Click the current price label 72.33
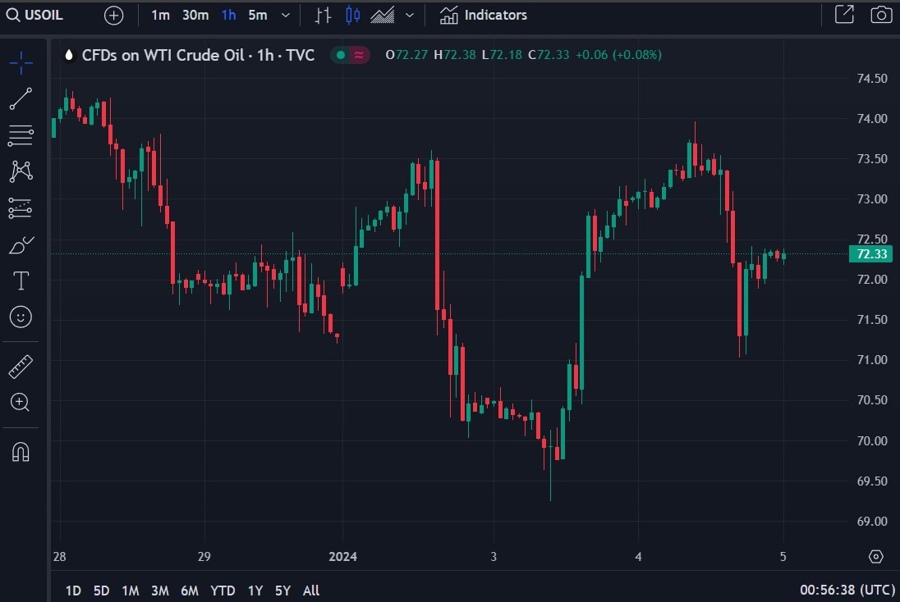 [870, 254]
